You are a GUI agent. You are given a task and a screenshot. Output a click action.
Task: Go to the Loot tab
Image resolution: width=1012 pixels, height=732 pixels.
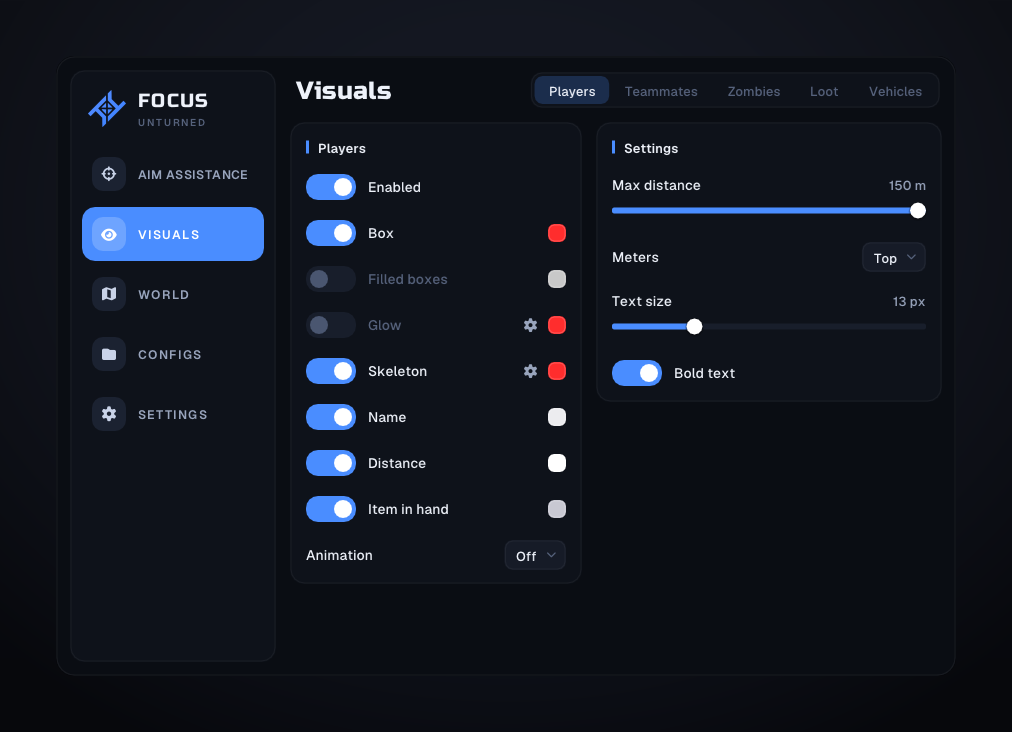coord(824,91)
